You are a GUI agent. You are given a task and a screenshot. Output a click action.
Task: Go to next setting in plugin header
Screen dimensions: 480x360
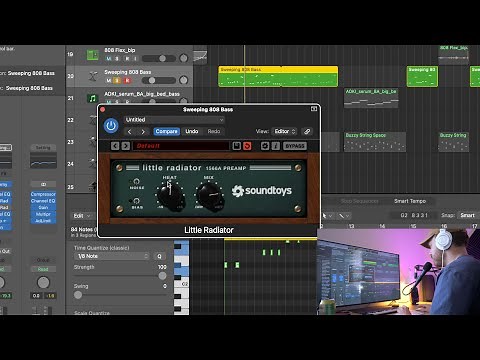click(143, 131)
